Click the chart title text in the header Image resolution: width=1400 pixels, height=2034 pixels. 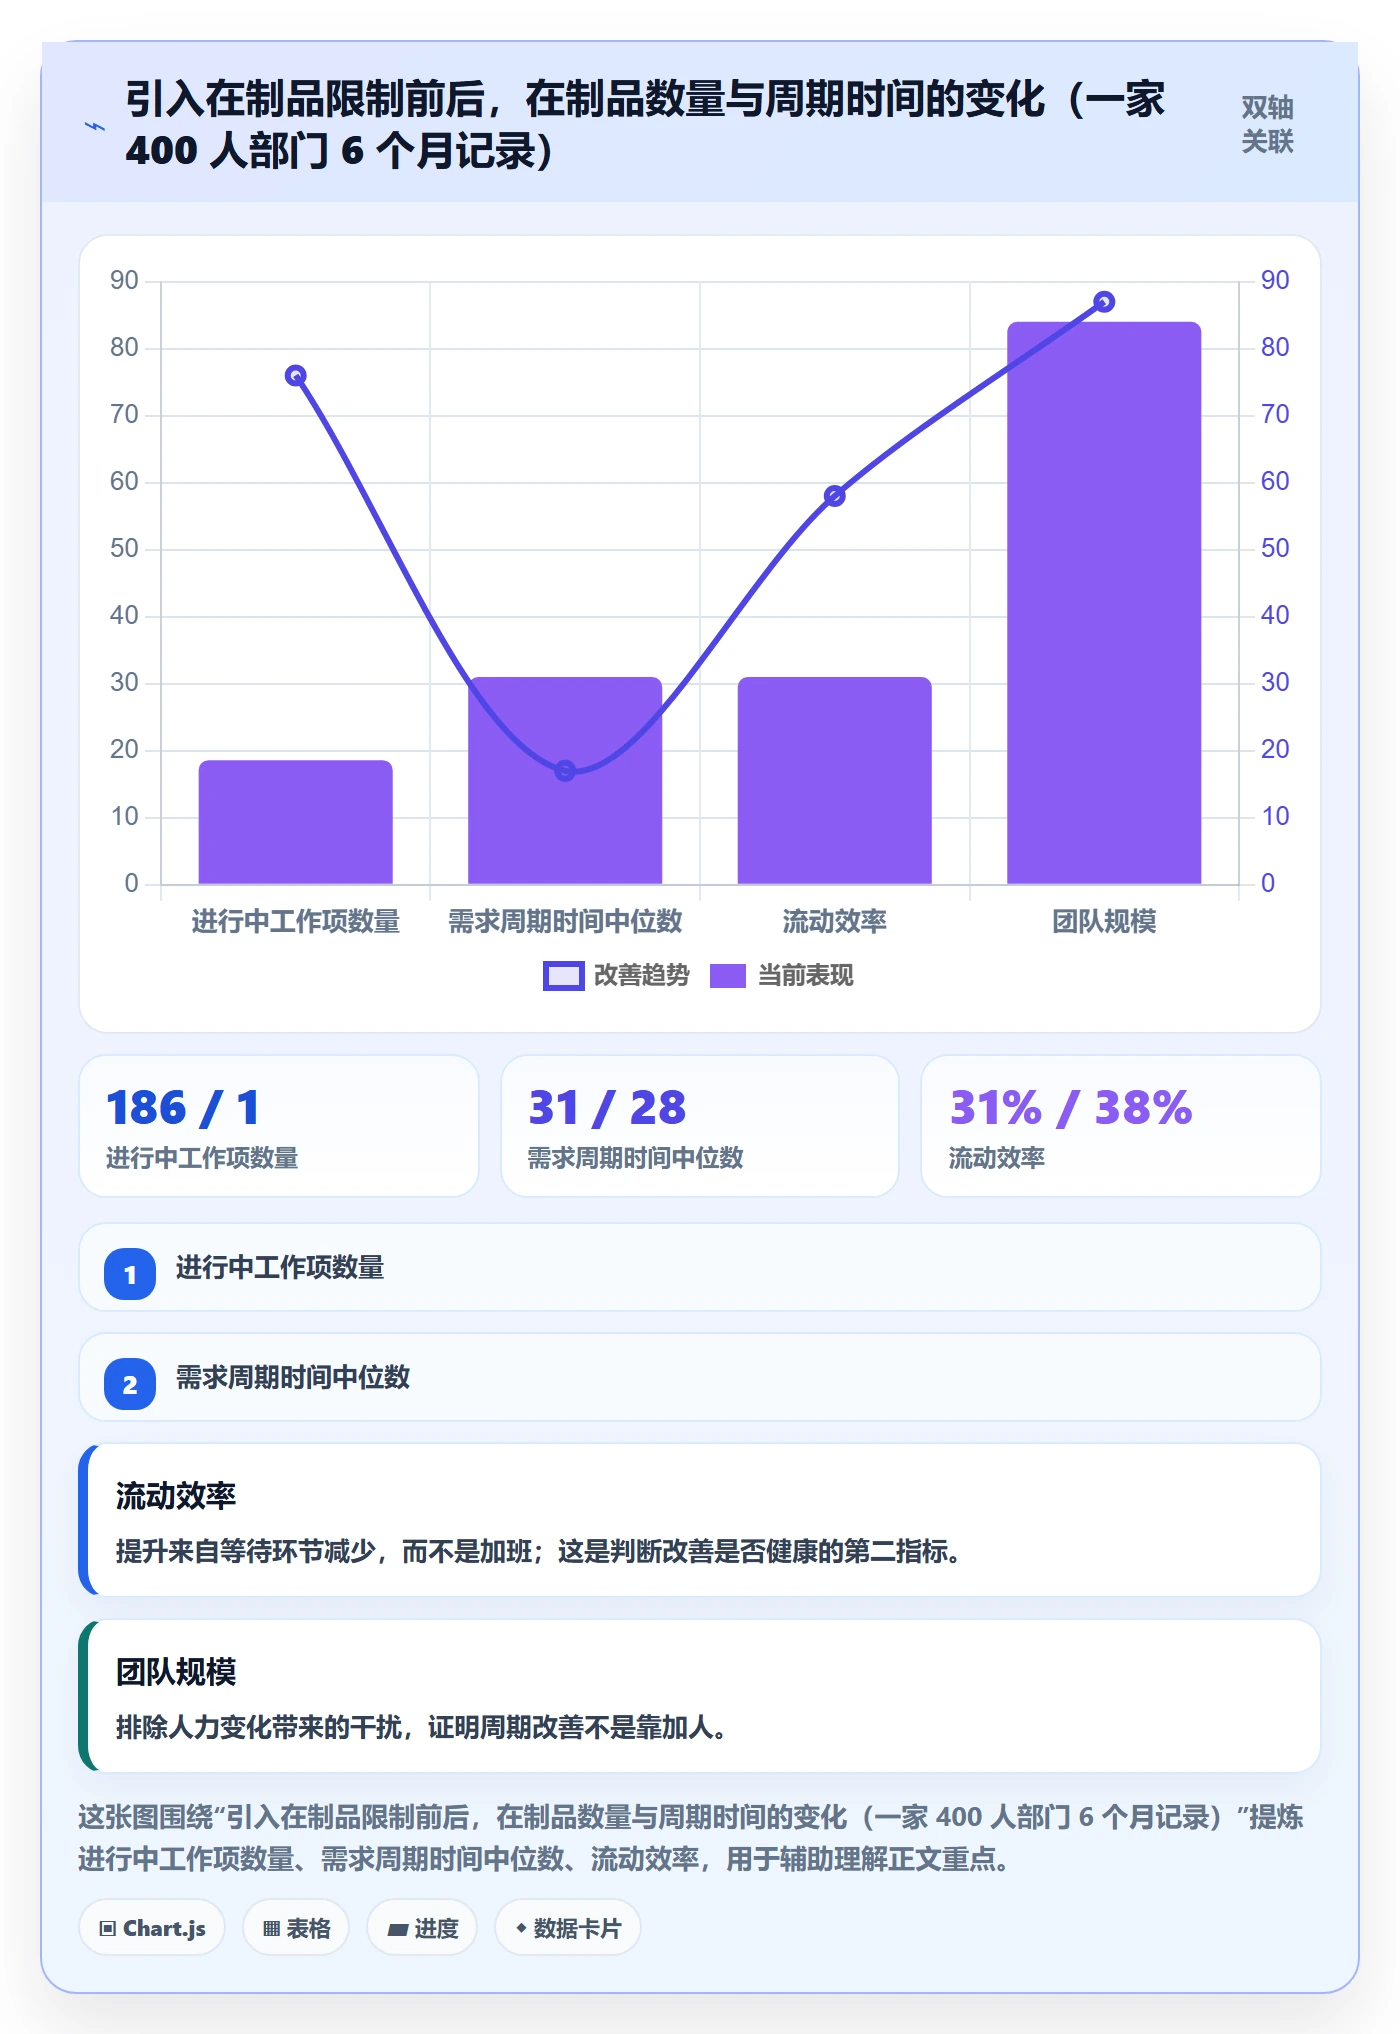[x=645, y=125]
